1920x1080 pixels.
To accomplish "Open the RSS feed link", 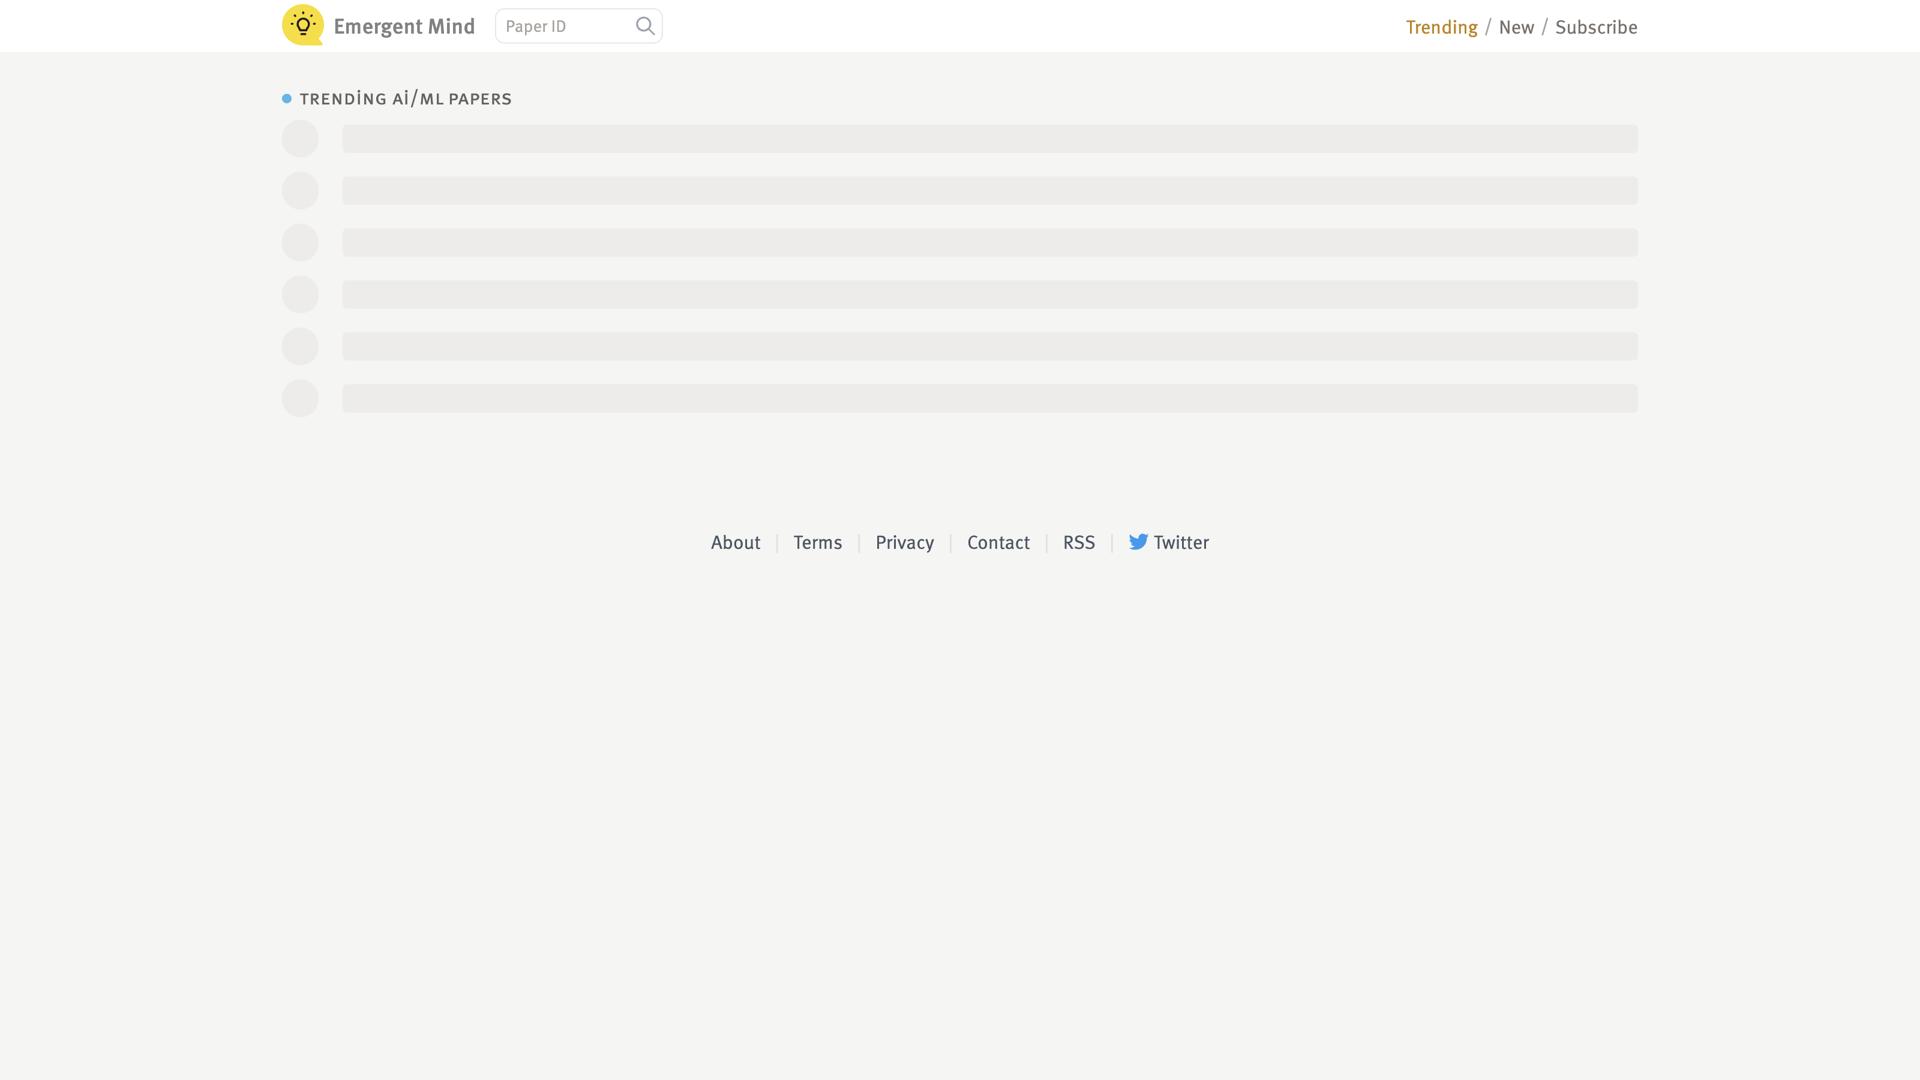I will (1078, 542).
